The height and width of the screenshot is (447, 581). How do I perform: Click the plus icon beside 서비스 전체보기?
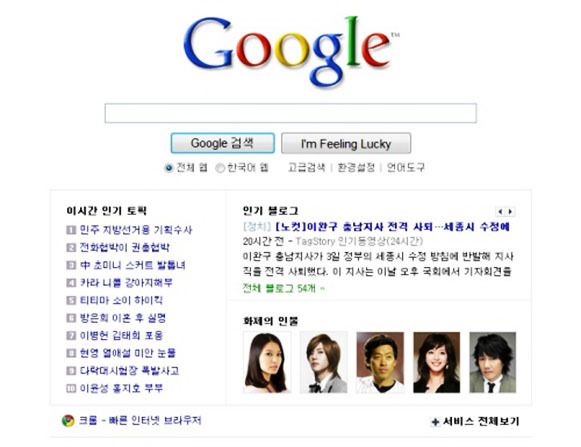tap(435, 422)
